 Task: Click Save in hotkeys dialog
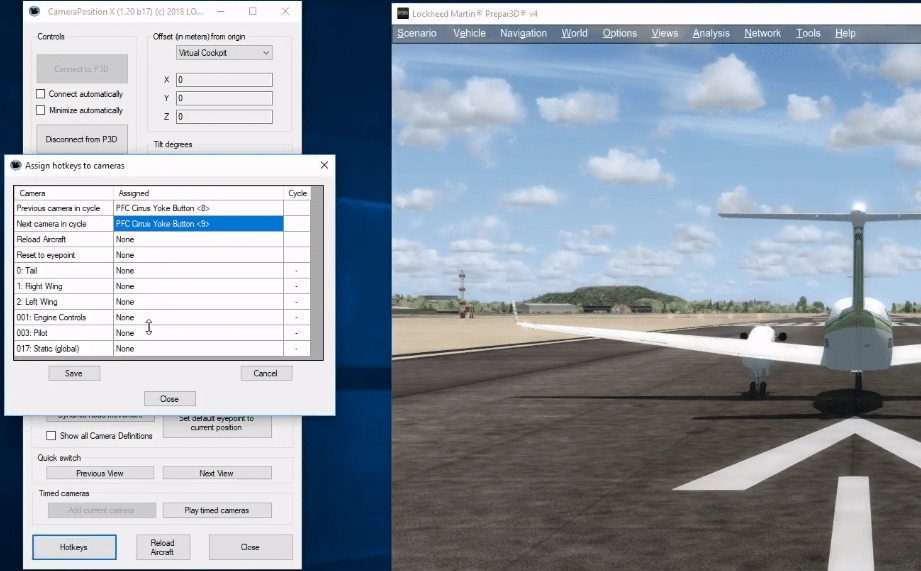pyautogui.click(x=74, y=373)
